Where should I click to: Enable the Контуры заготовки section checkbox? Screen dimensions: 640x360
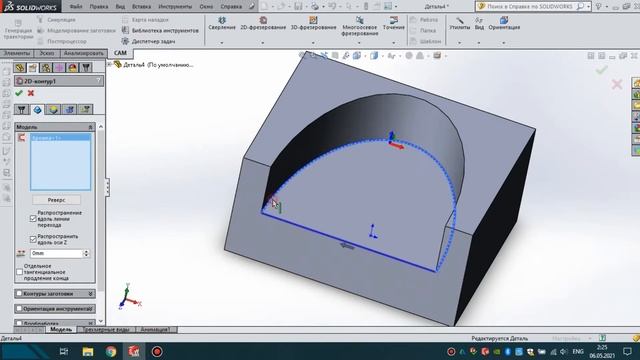point(19,293)
